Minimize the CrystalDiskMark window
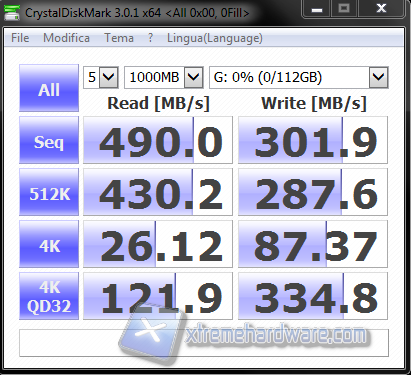Screen dimensions: 411x375 point(317,9)
